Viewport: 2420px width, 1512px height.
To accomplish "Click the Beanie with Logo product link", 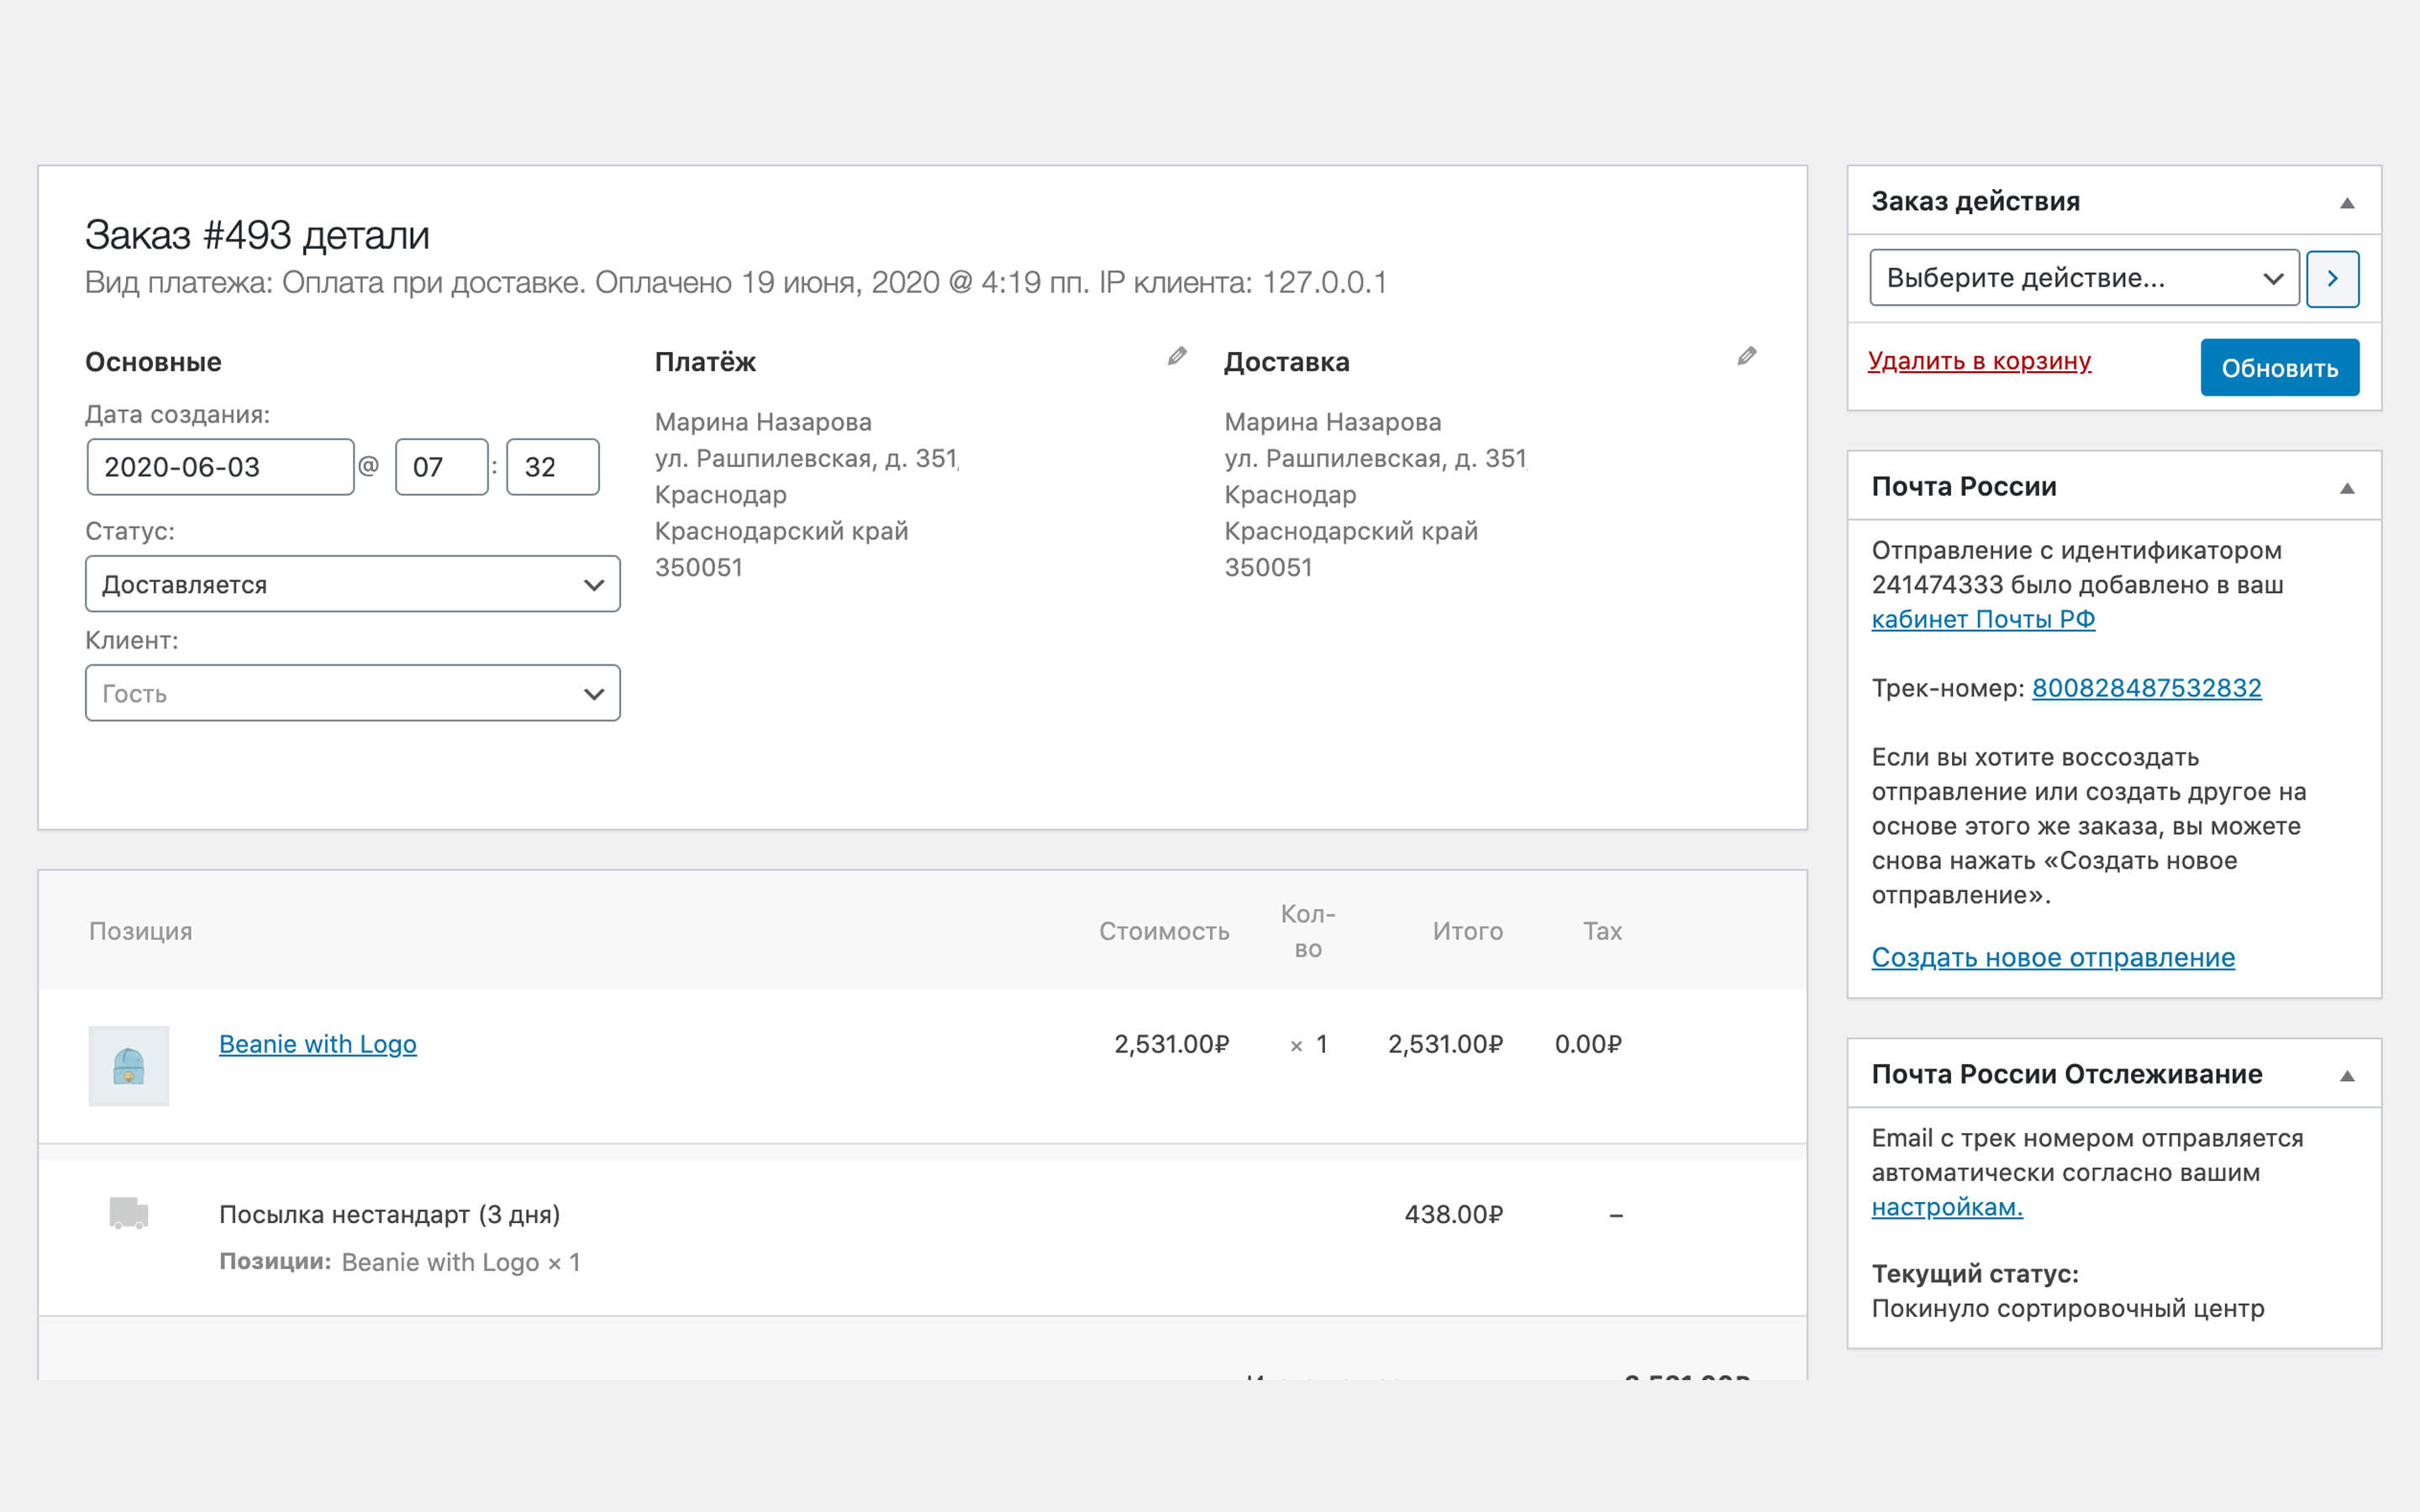I will (x=317, y=1044).
